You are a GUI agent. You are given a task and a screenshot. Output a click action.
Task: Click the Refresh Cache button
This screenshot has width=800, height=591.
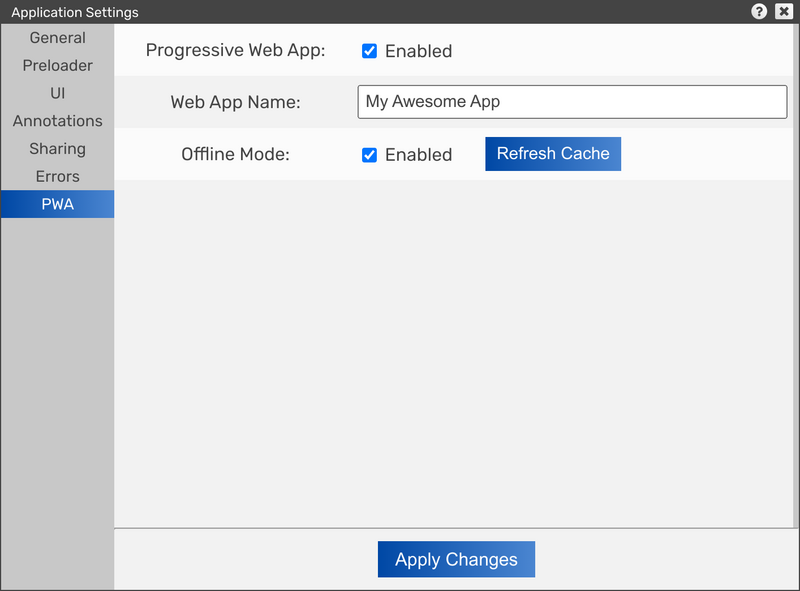tap(552, 154)
